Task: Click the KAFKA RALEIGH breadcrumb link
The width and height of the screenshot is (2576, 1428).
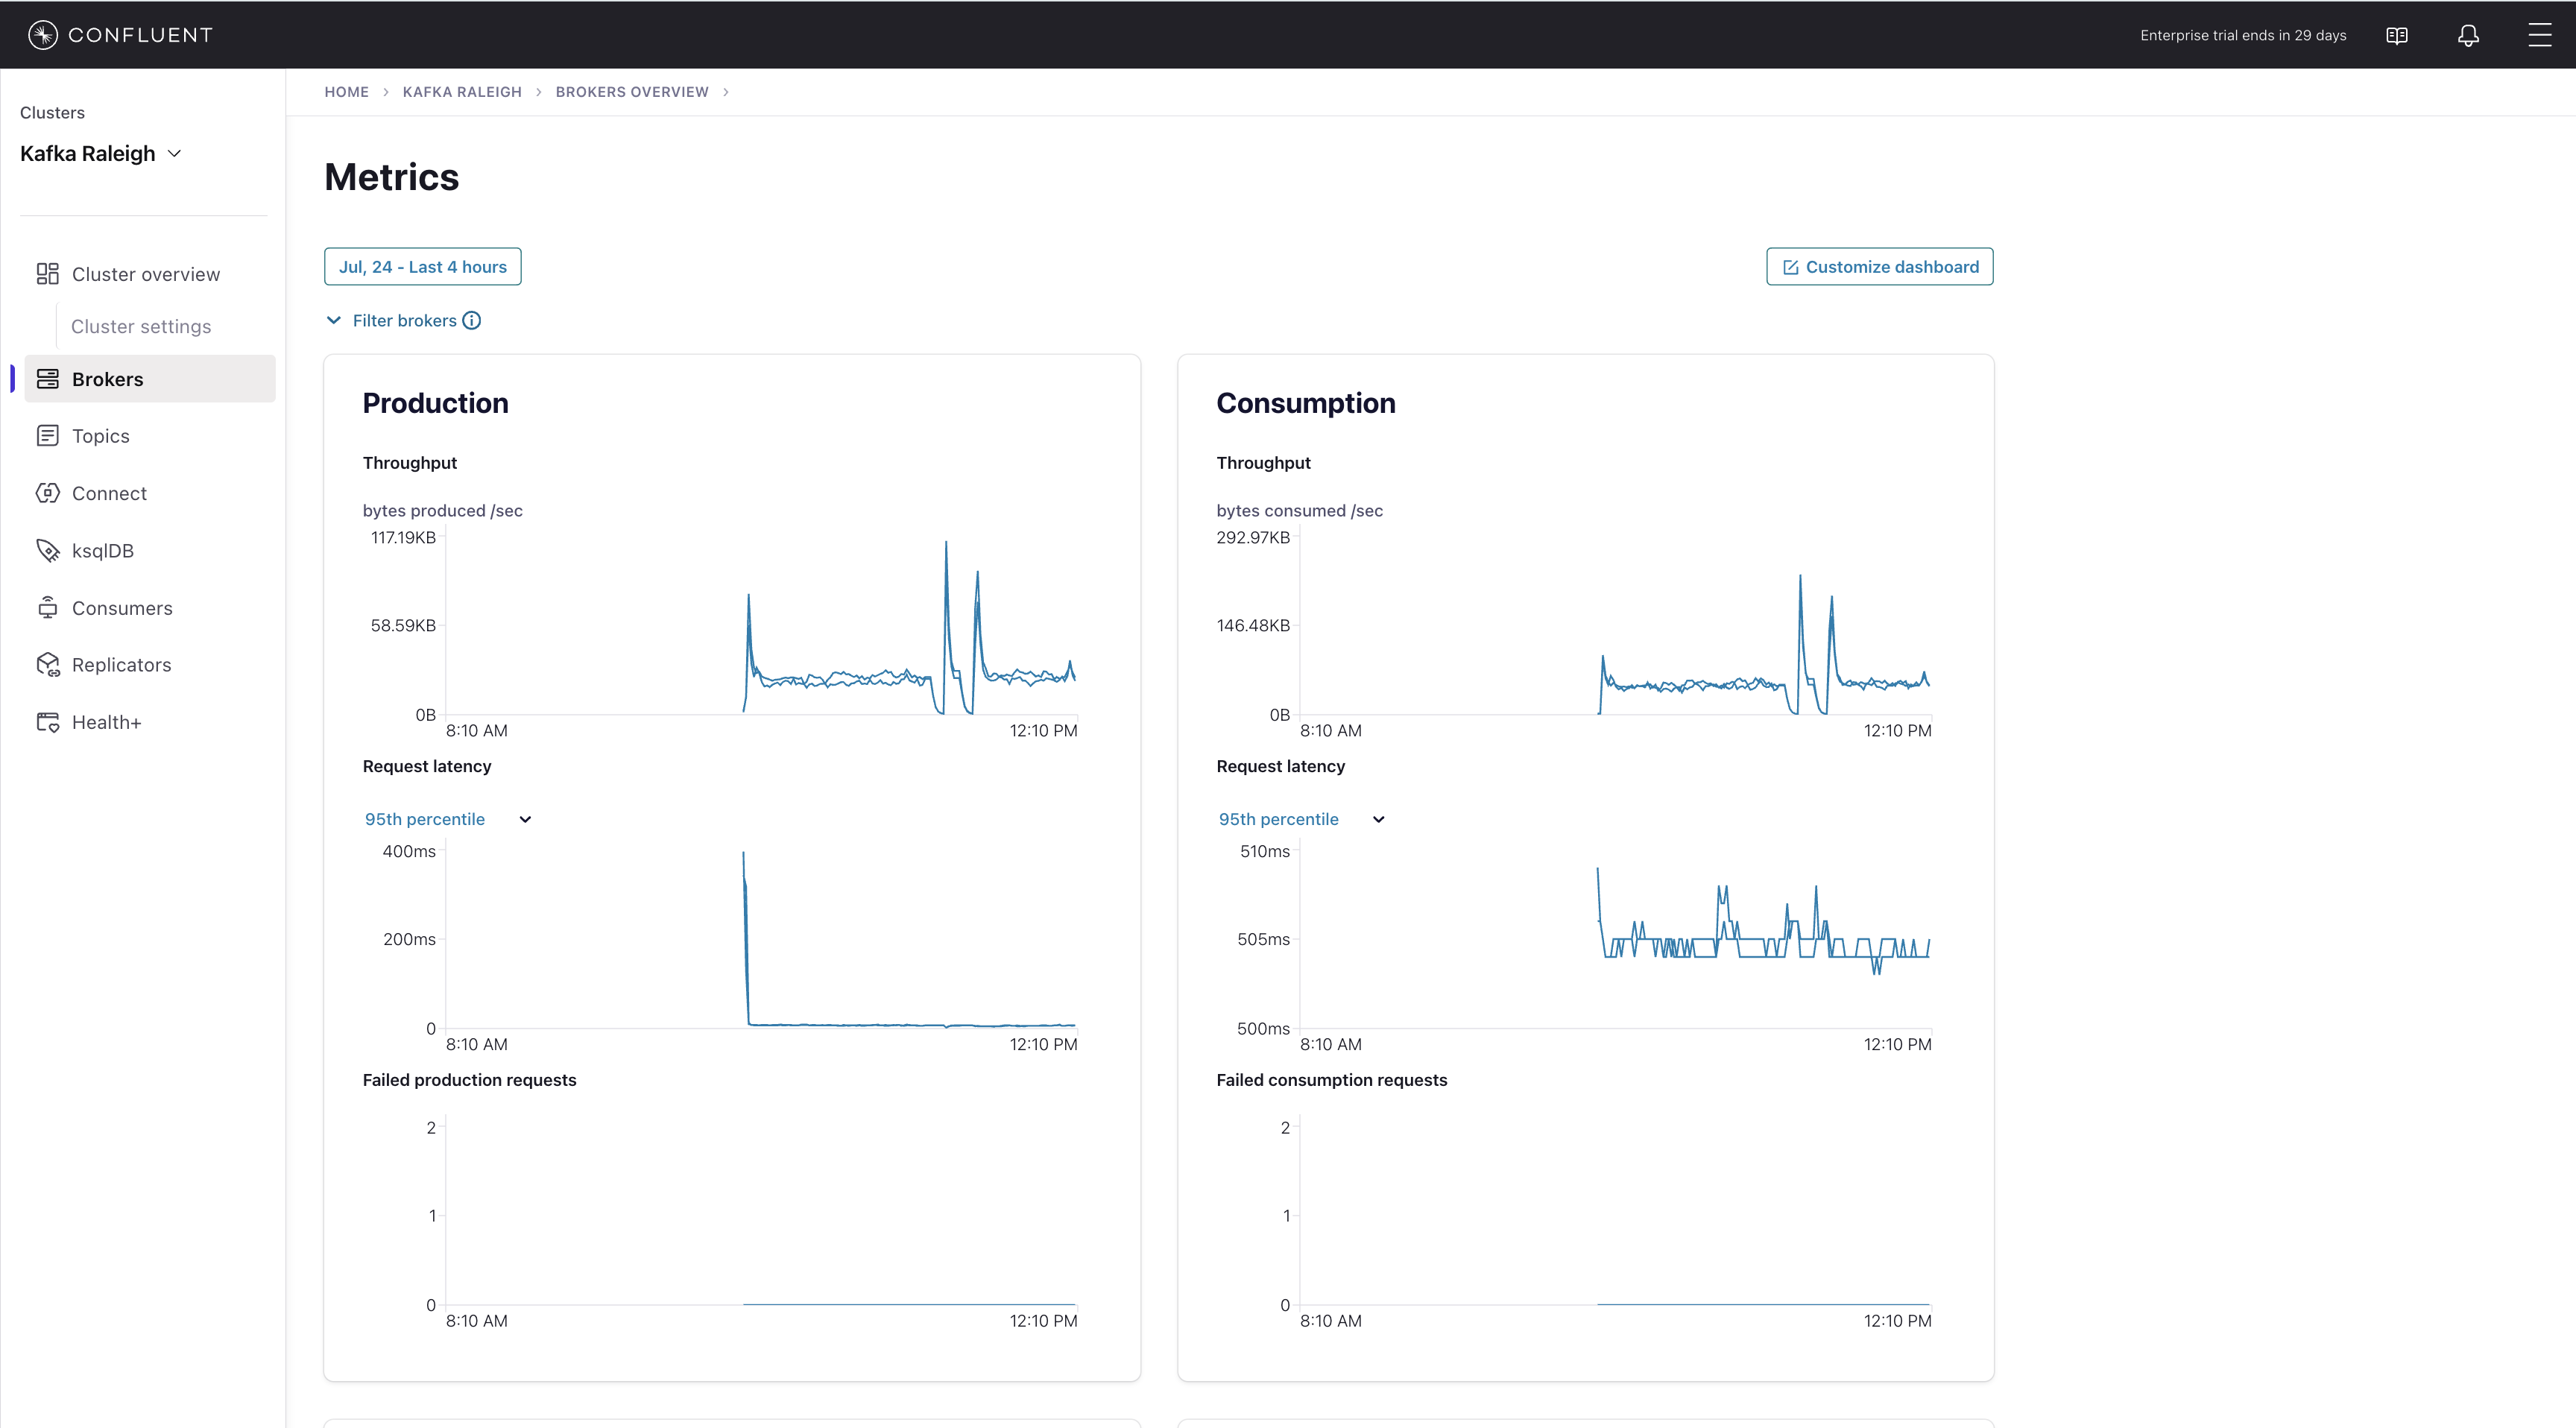Action: point(462,92)
